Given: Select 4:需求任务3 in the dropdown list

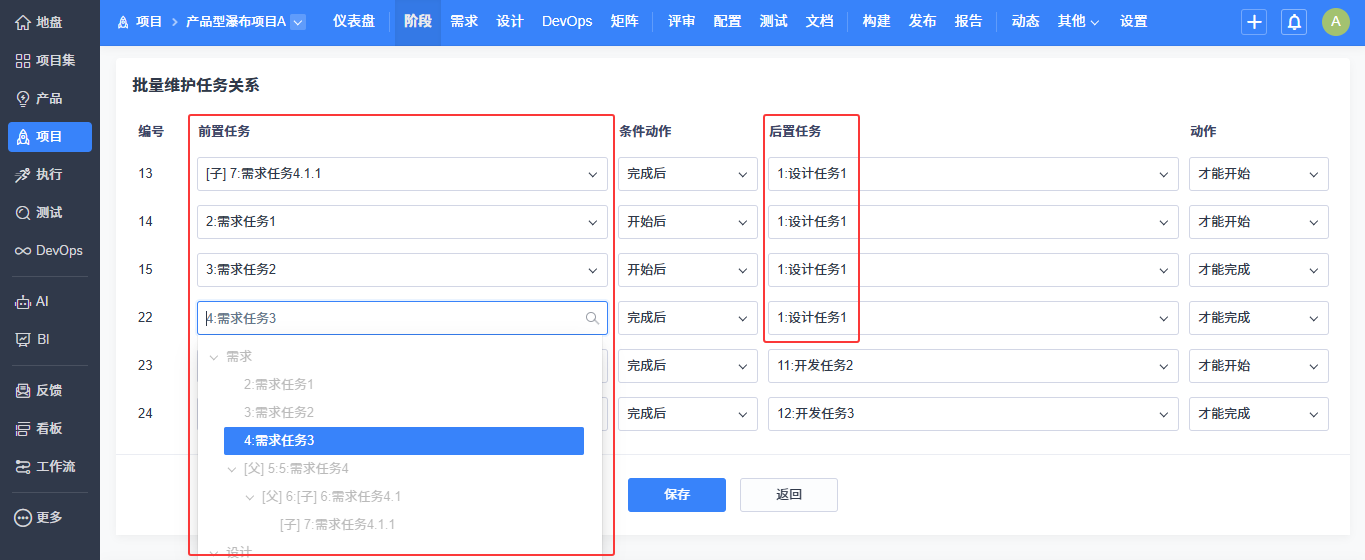Looking at the screenshot, I should coord(404,441).
